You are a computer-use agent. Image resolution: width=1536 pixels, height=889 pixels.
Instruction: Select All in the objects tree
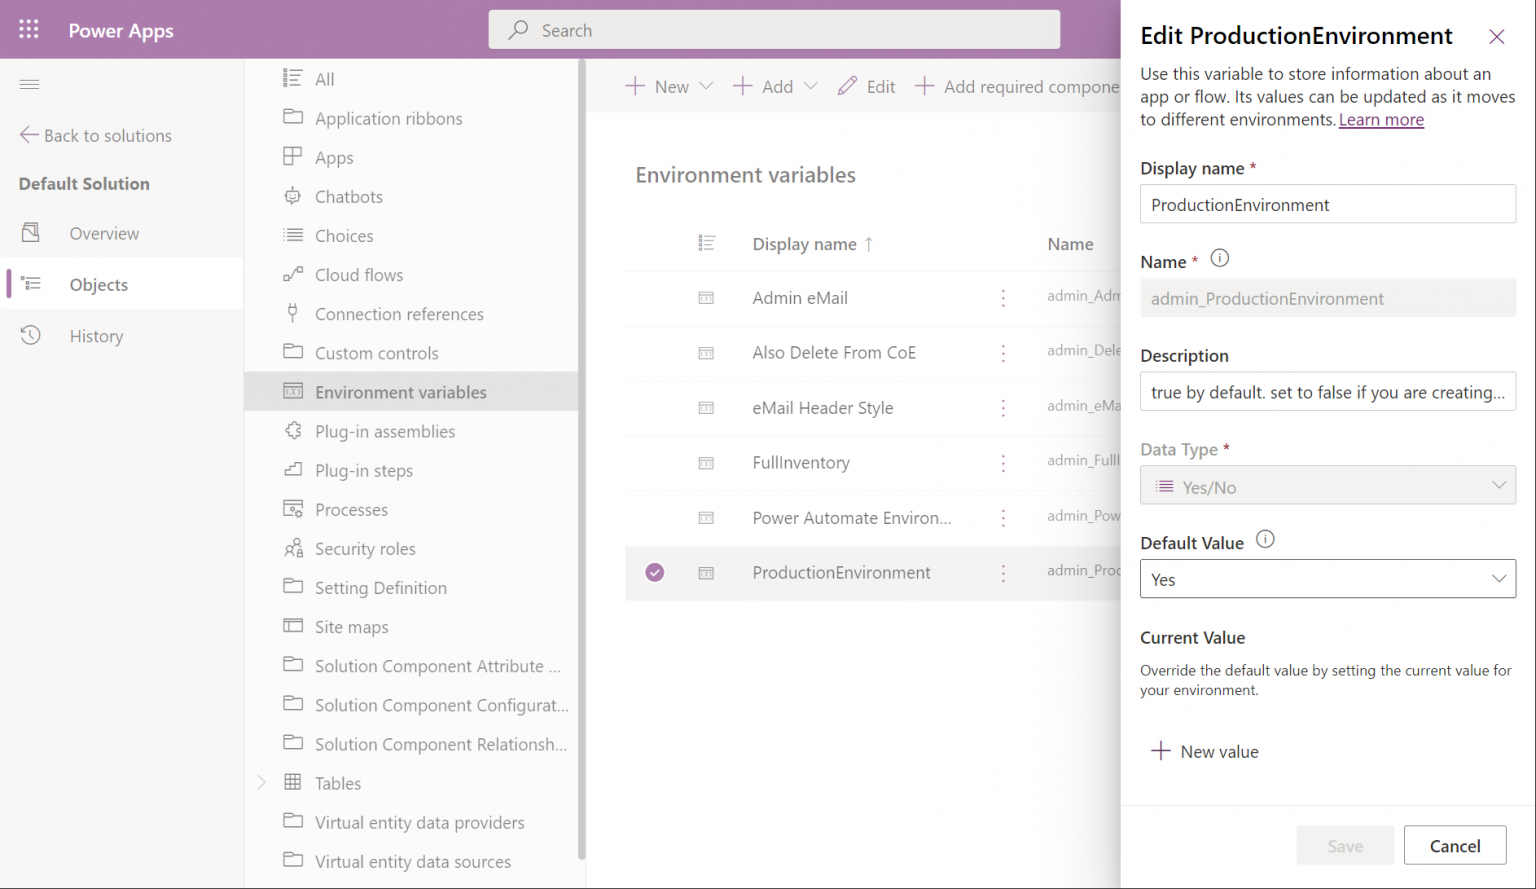[x=325, y=79]
